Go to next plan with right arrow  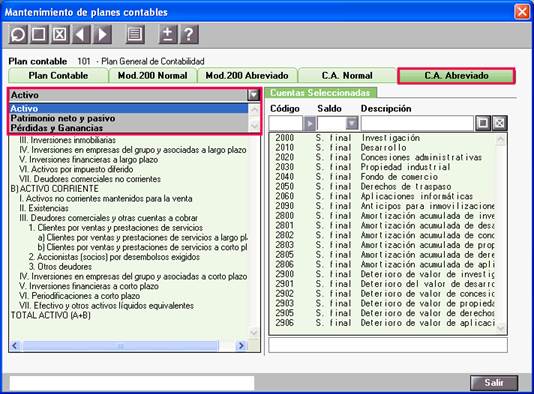tap(103, 34)
